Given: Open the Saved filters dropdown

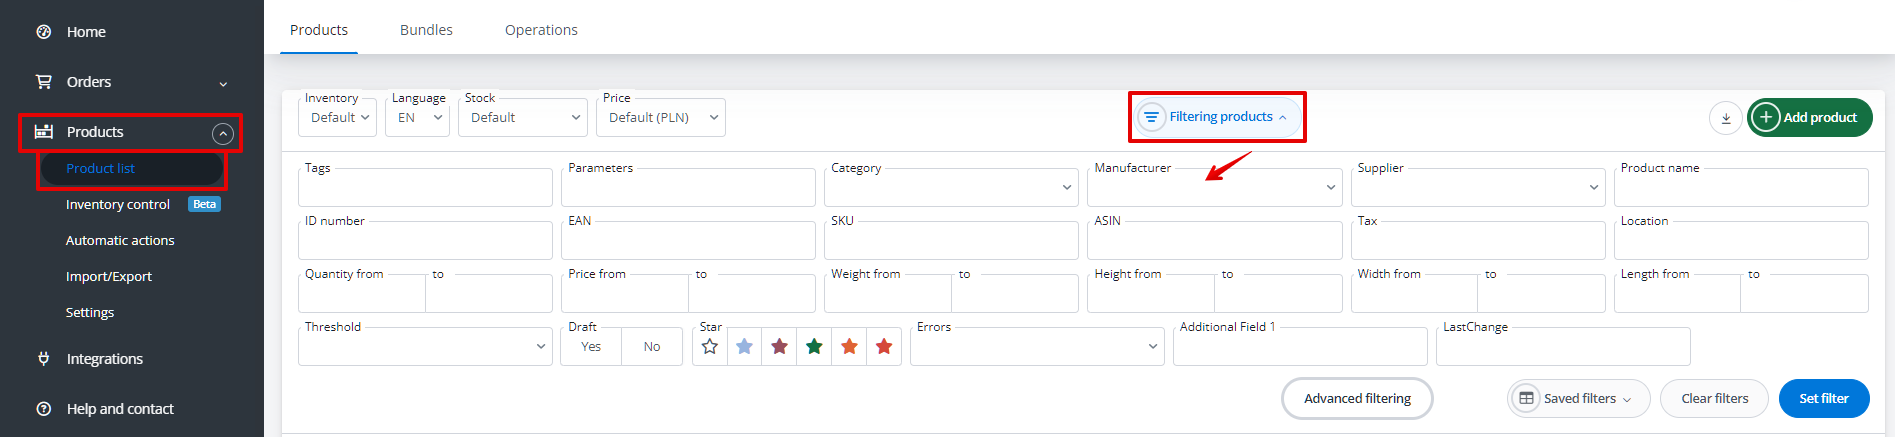Looking at the screenshot, I should pyautogui.click(x=1579, y=398).
